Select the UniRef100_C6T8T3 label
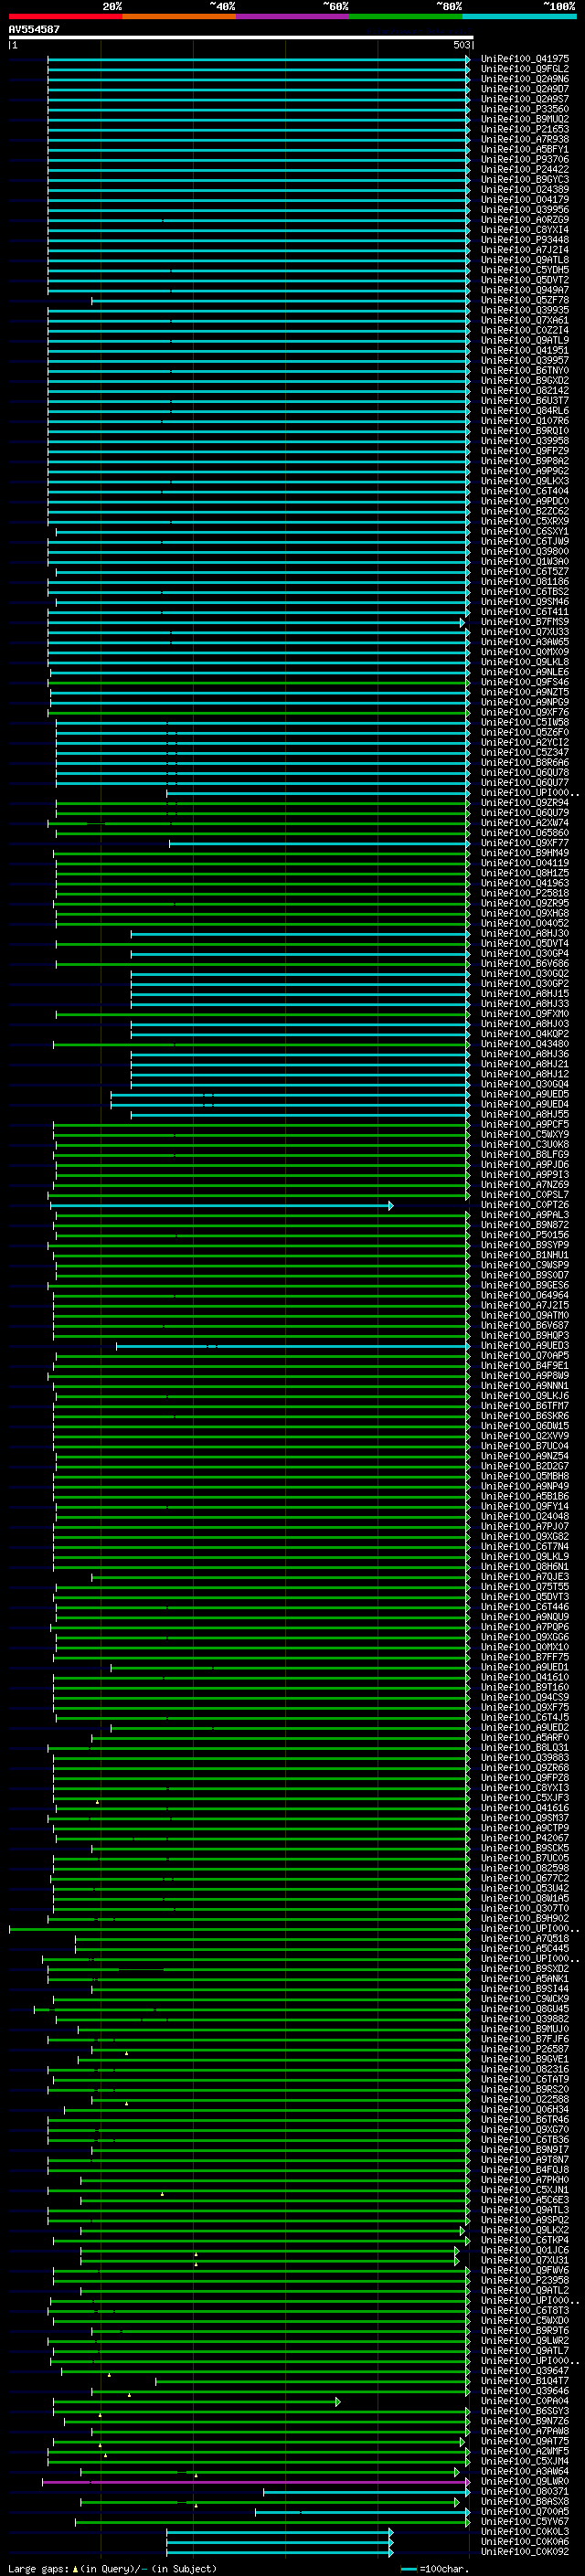 [x=525, y=2310]
